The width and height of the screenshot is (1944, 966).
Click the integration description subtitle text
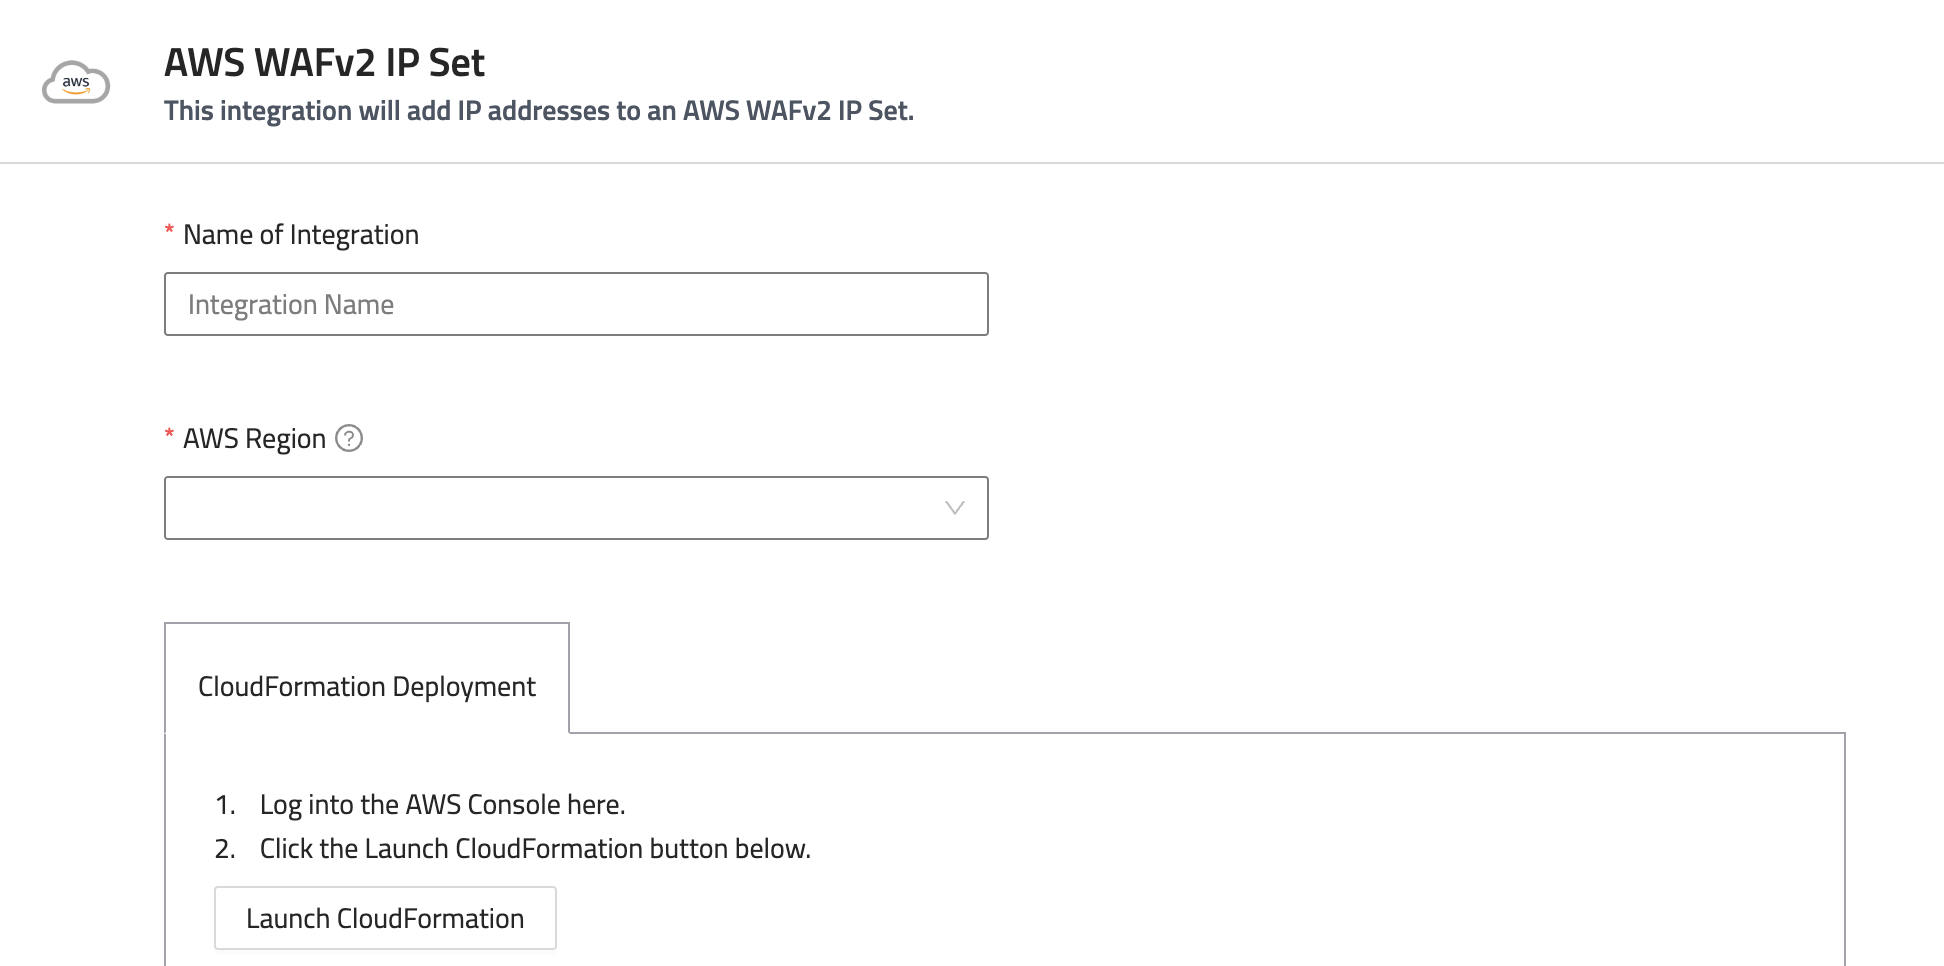[538, 111]
